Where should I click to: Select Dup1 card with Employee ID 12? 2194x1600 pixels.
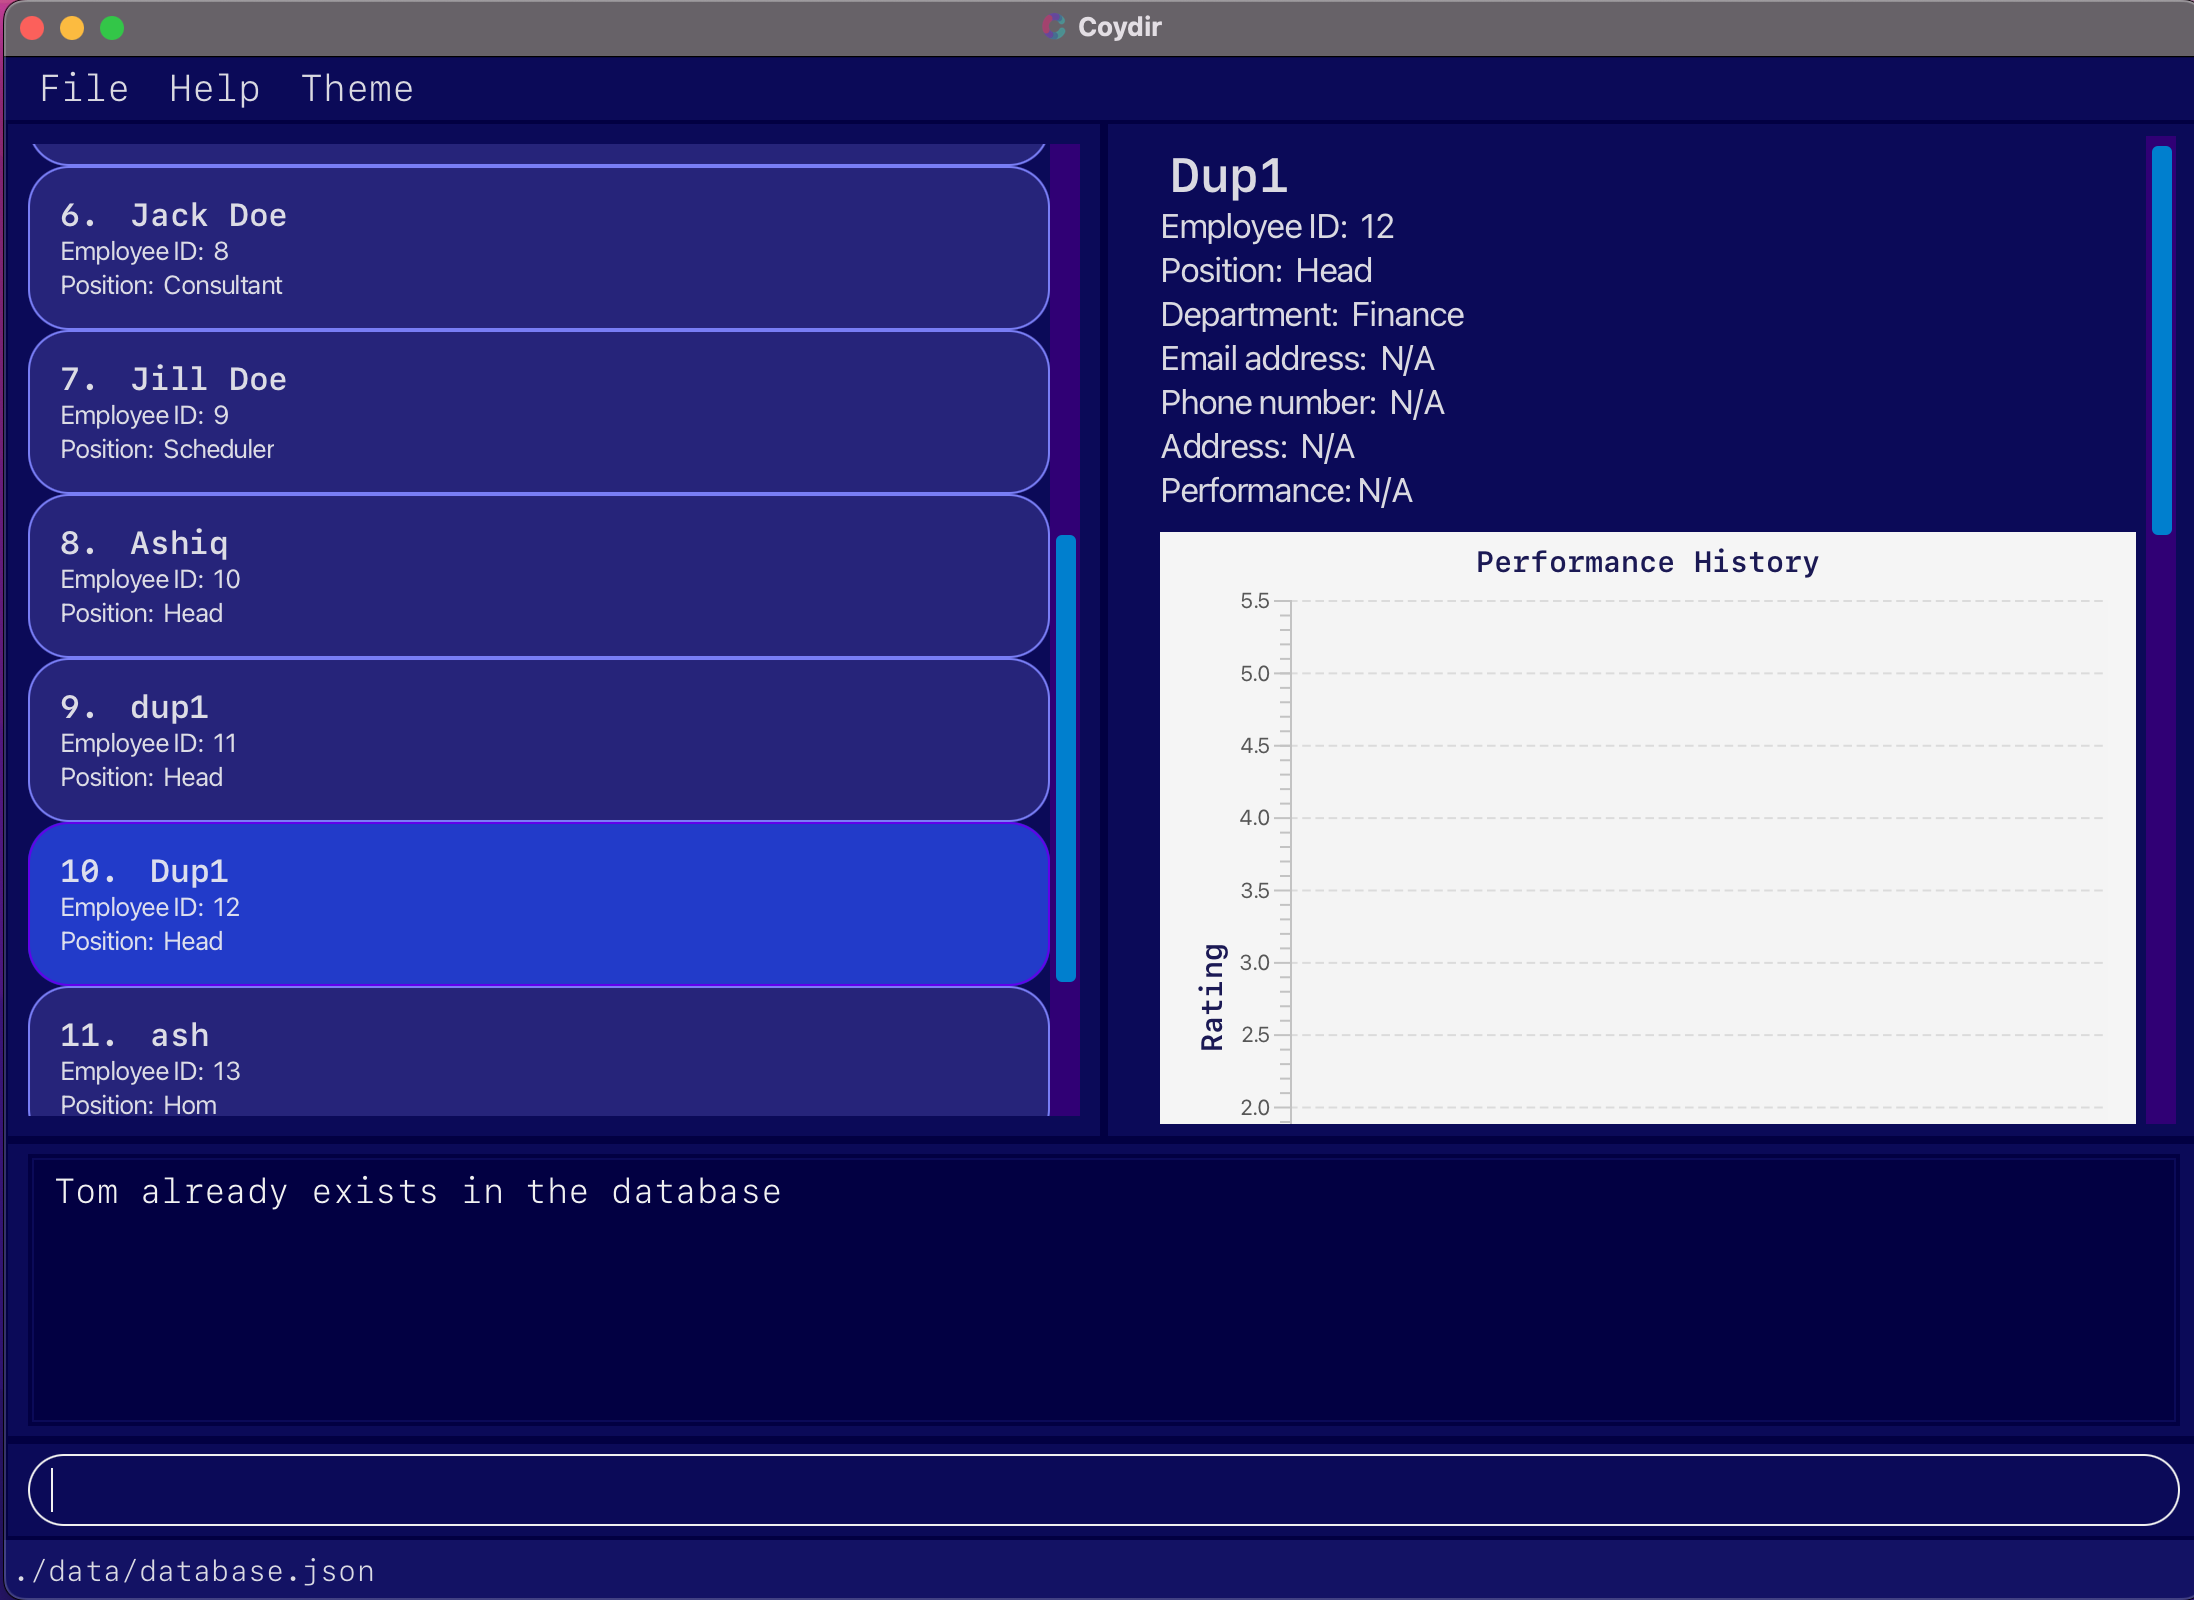[x=538, y=904]
